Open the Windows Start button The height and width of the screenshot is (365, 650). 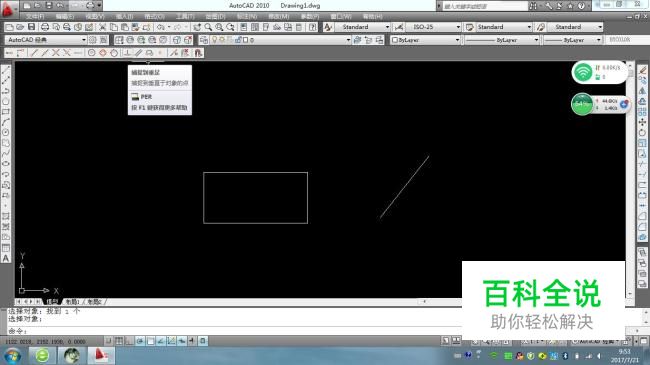(12, 355)
